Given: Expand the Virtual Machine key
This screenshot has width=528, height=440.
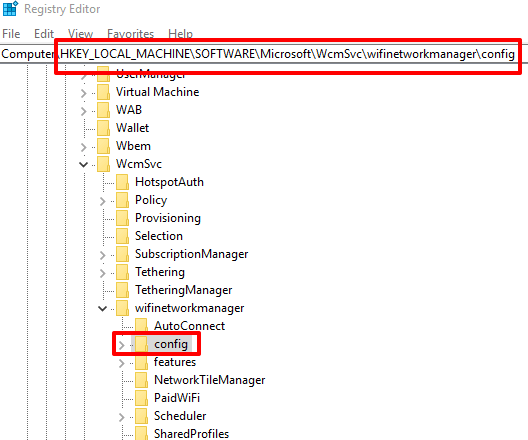Looking at the screenshot, I should point(84,93).
